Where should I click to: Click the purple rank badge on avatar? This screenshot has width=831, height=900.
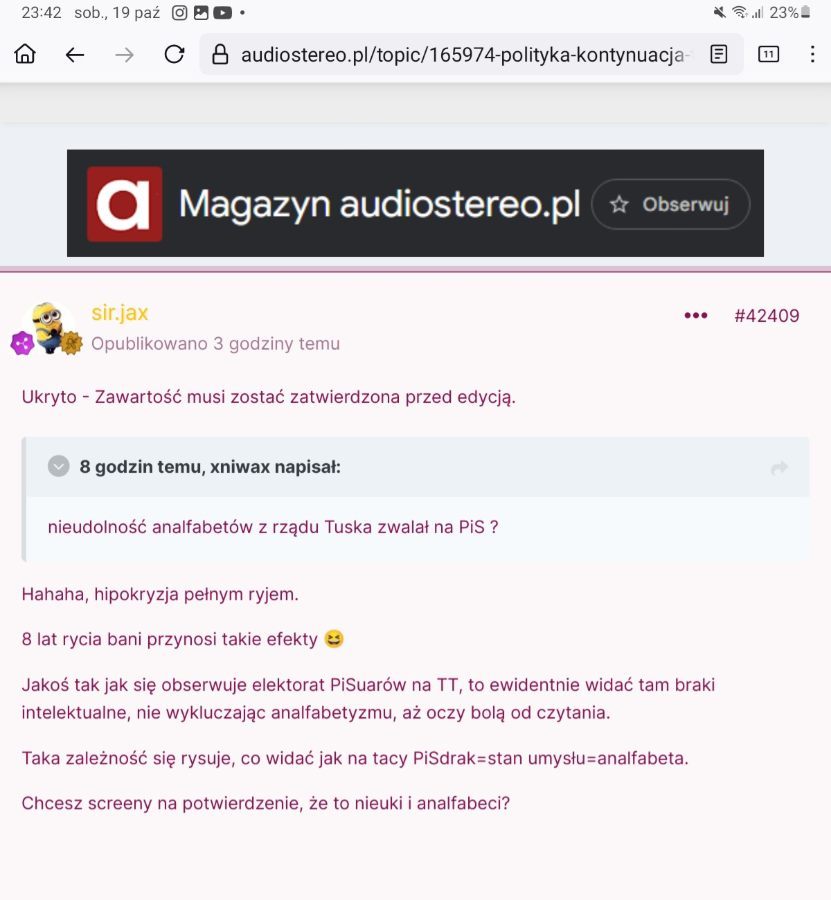coord(22,343)
